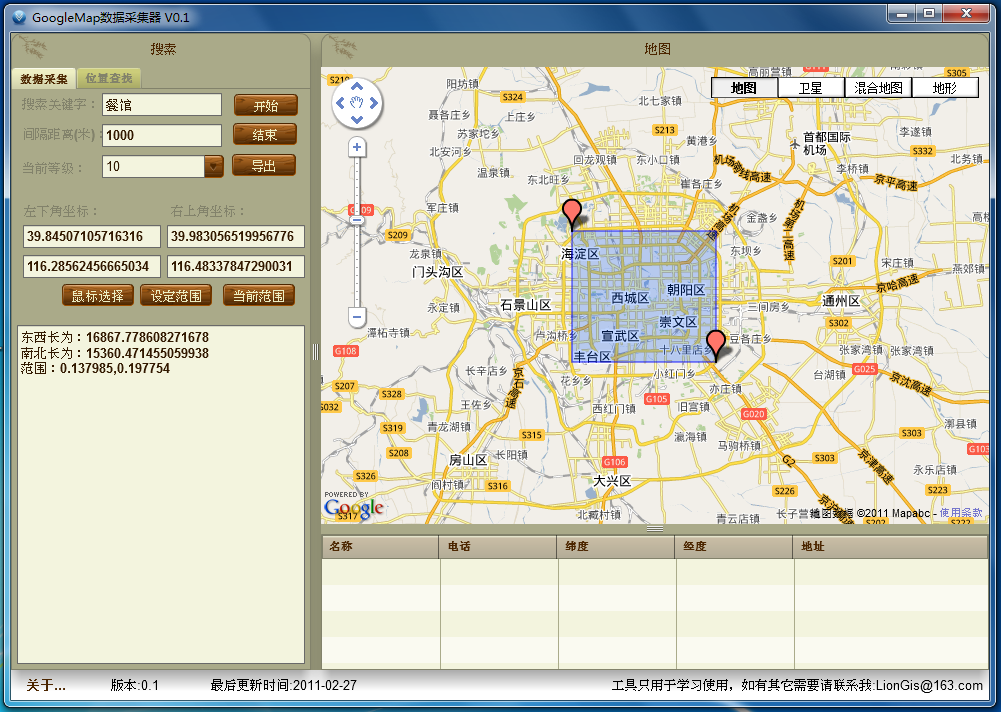Click hand icon in pan control center
This screenshot has height=712, width=1001.
tap(357, 103)
